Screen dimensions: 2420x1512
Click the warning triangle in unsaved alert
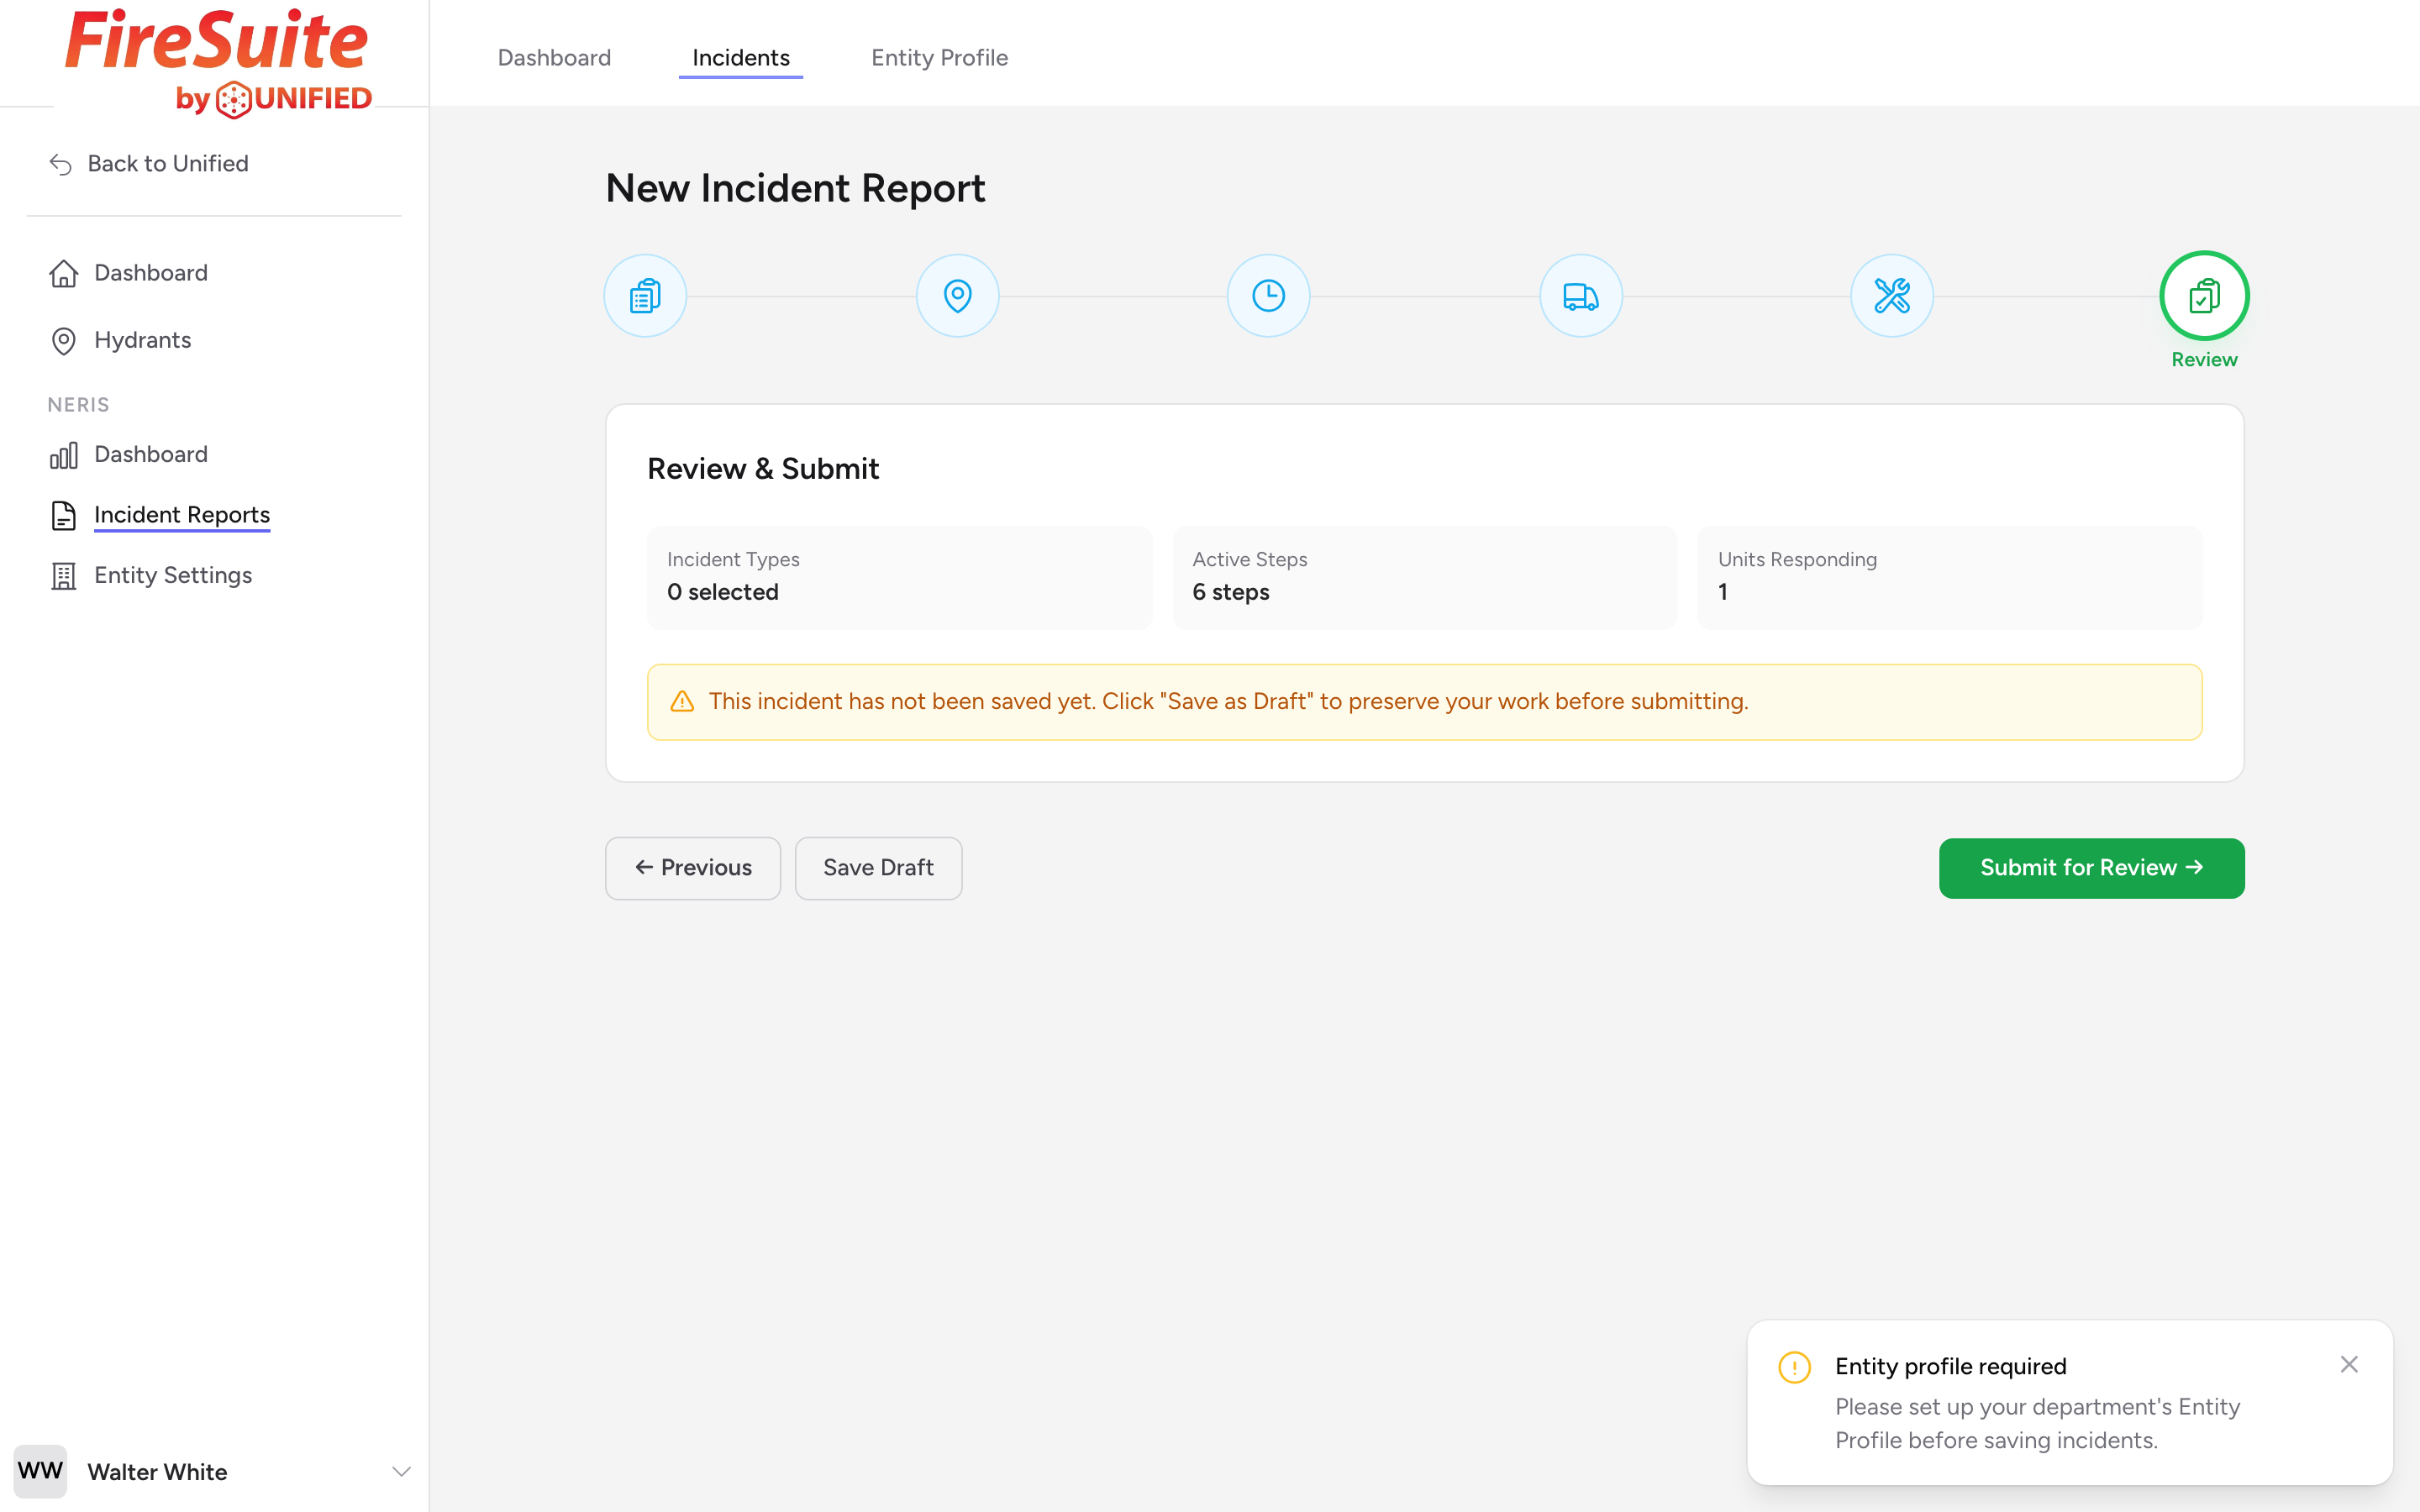pos(682,702)
